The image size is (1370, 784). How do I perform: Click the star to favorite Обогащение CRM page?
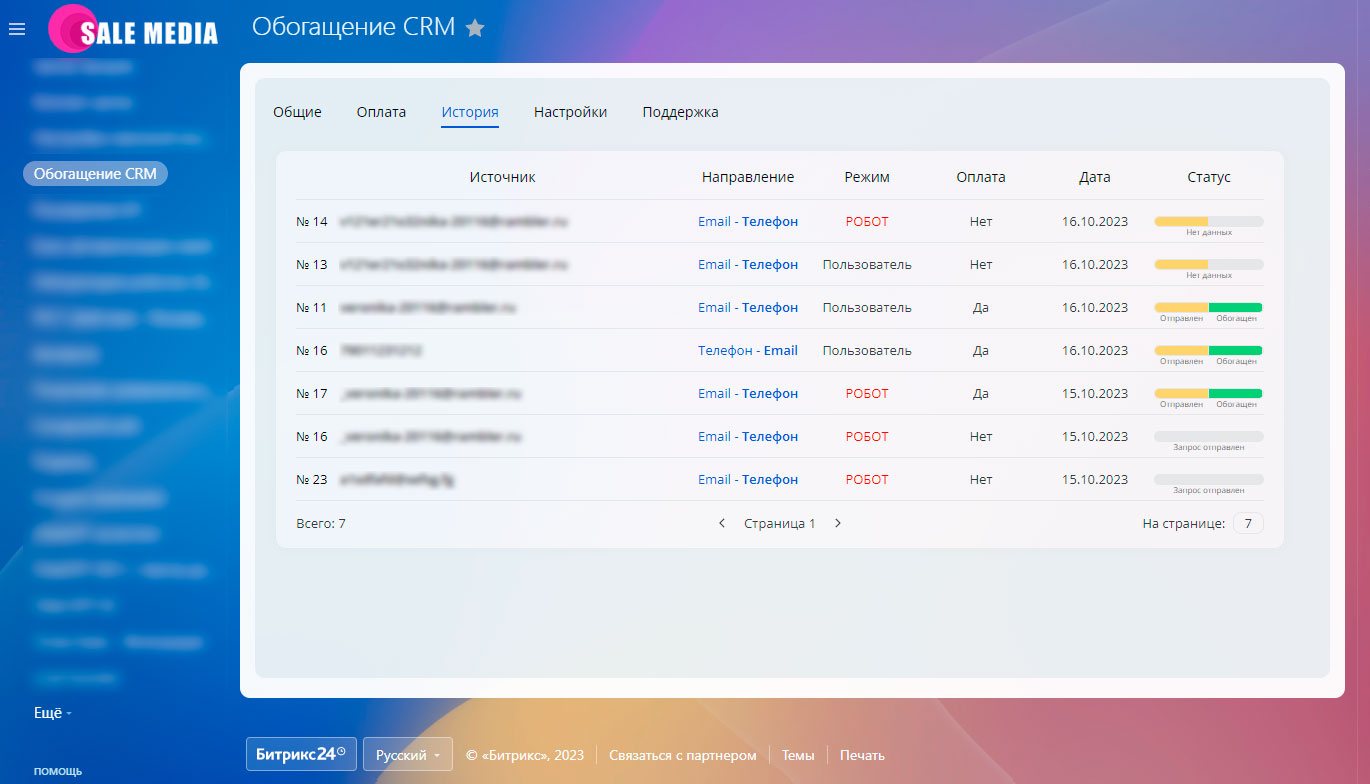[475, 28]
